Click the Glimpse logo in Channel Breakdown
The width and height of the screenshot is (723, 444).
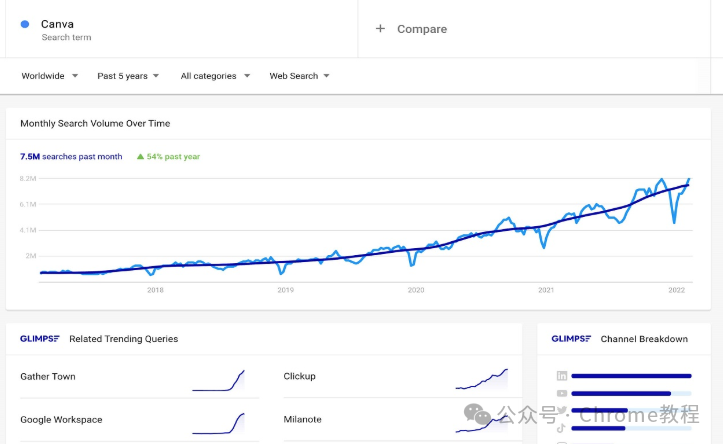pyautogui.click(x=571, y=338)
